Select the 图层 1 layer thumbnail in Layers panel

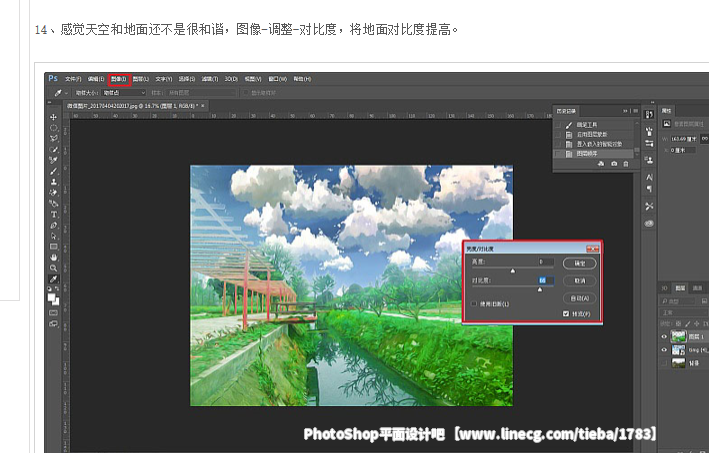(x=678, y=337)
